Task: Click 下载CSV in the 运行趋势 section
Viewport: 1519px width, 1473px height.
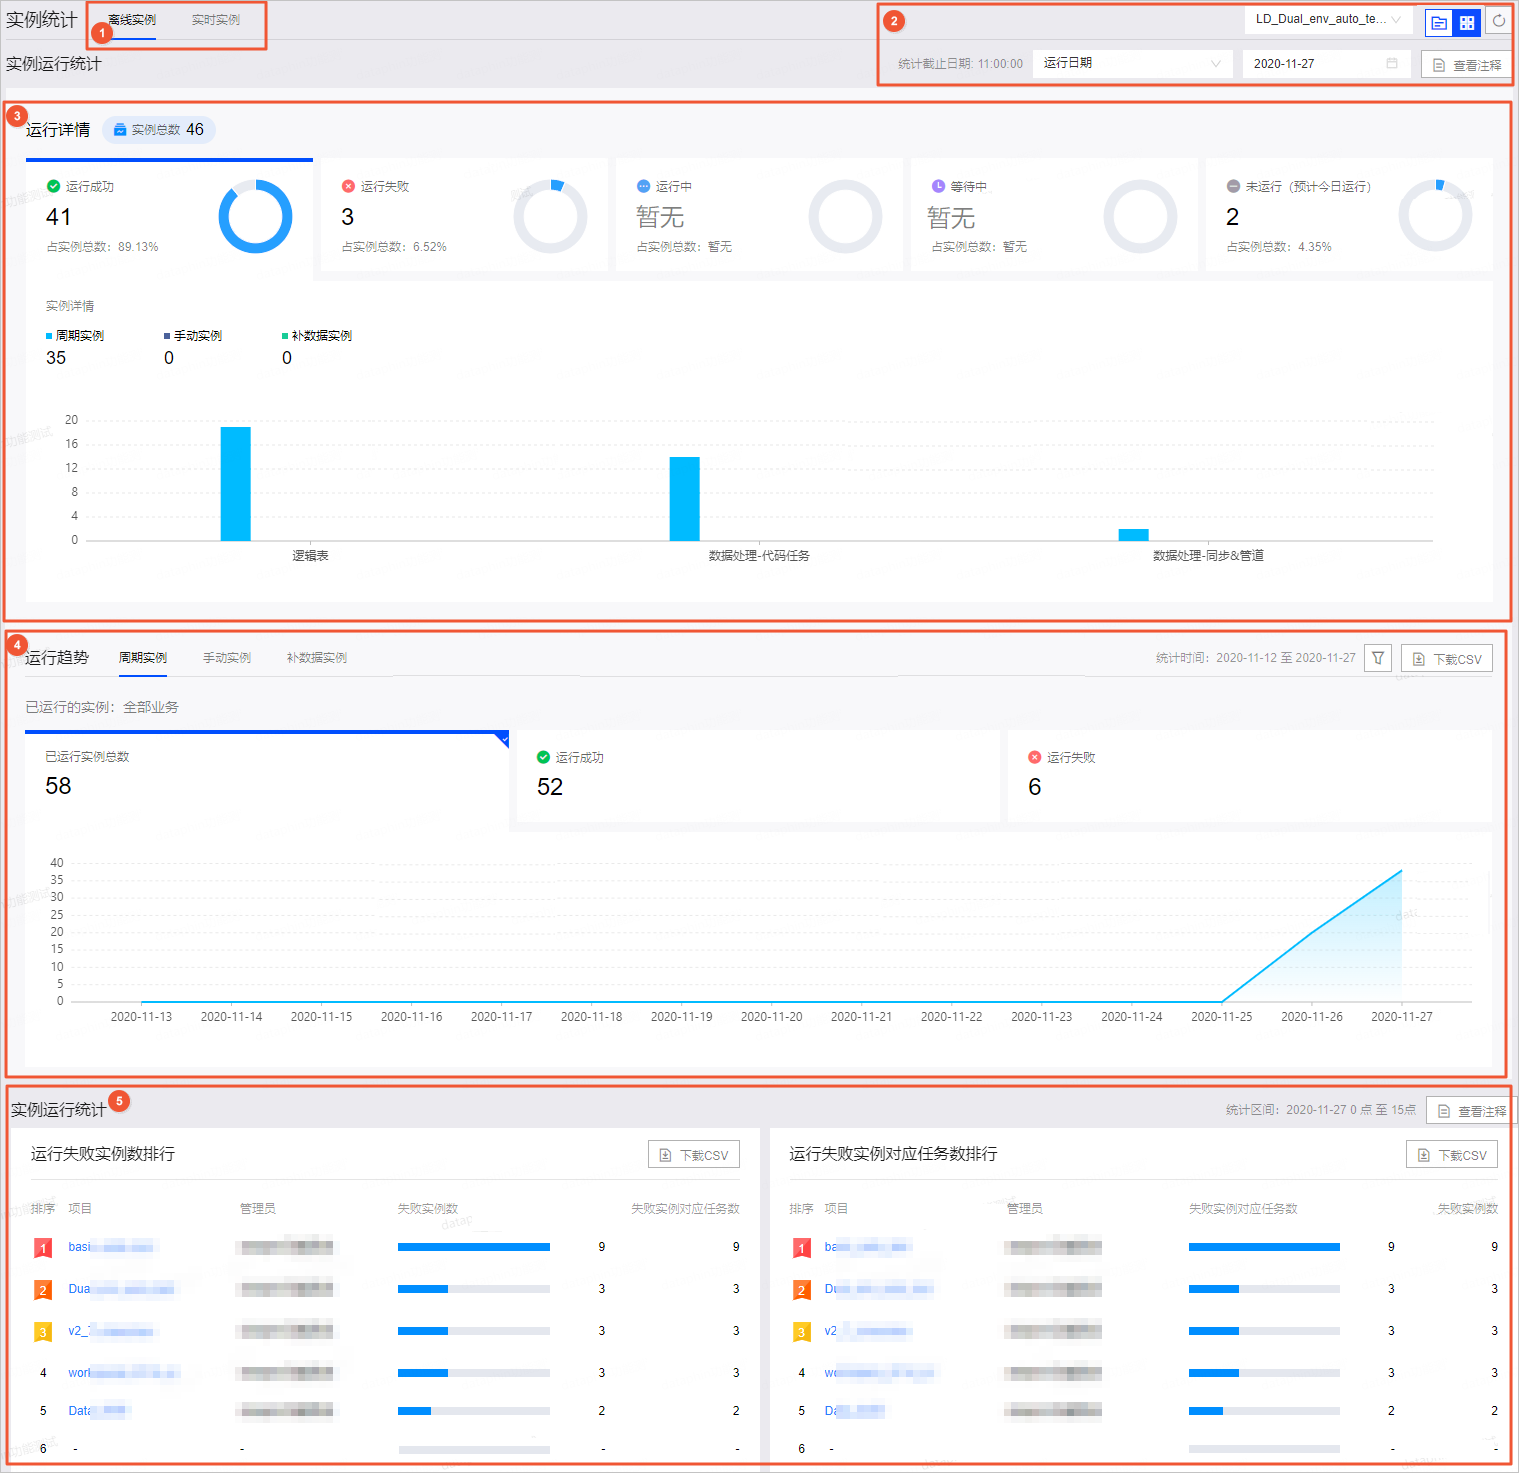Action: 1447,659
